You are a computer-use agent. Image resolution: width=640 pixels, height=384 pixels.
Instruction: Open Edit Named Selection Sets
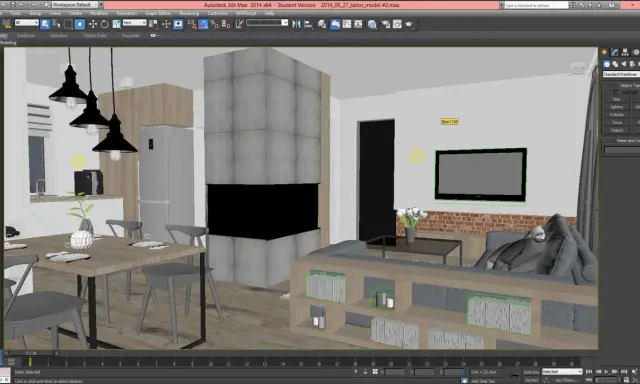click(x=239, y=24)
